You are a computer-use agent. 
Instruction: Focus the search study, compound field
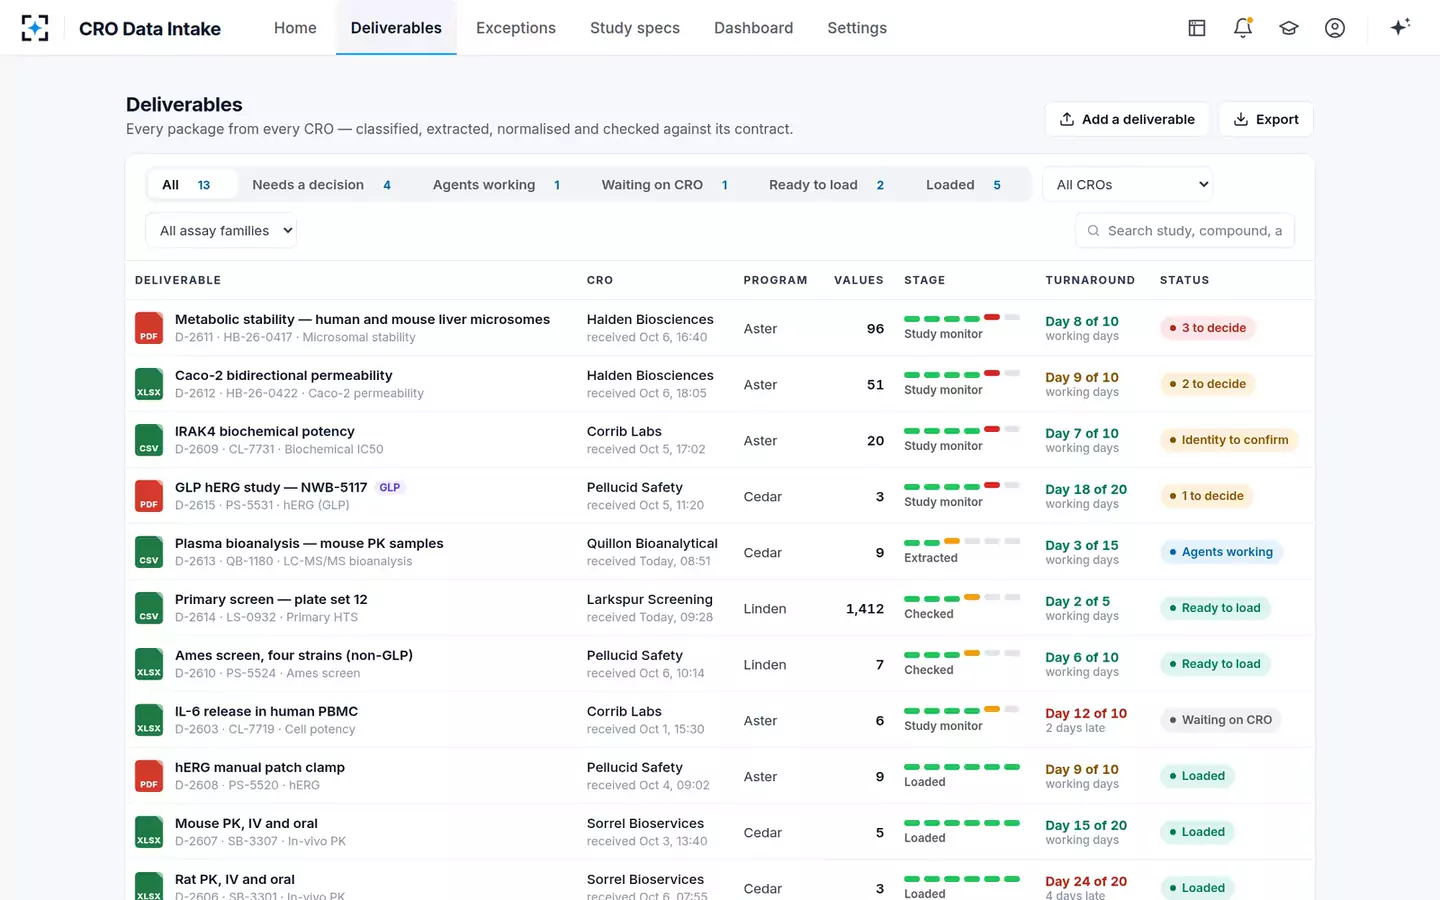point(1185,231)
